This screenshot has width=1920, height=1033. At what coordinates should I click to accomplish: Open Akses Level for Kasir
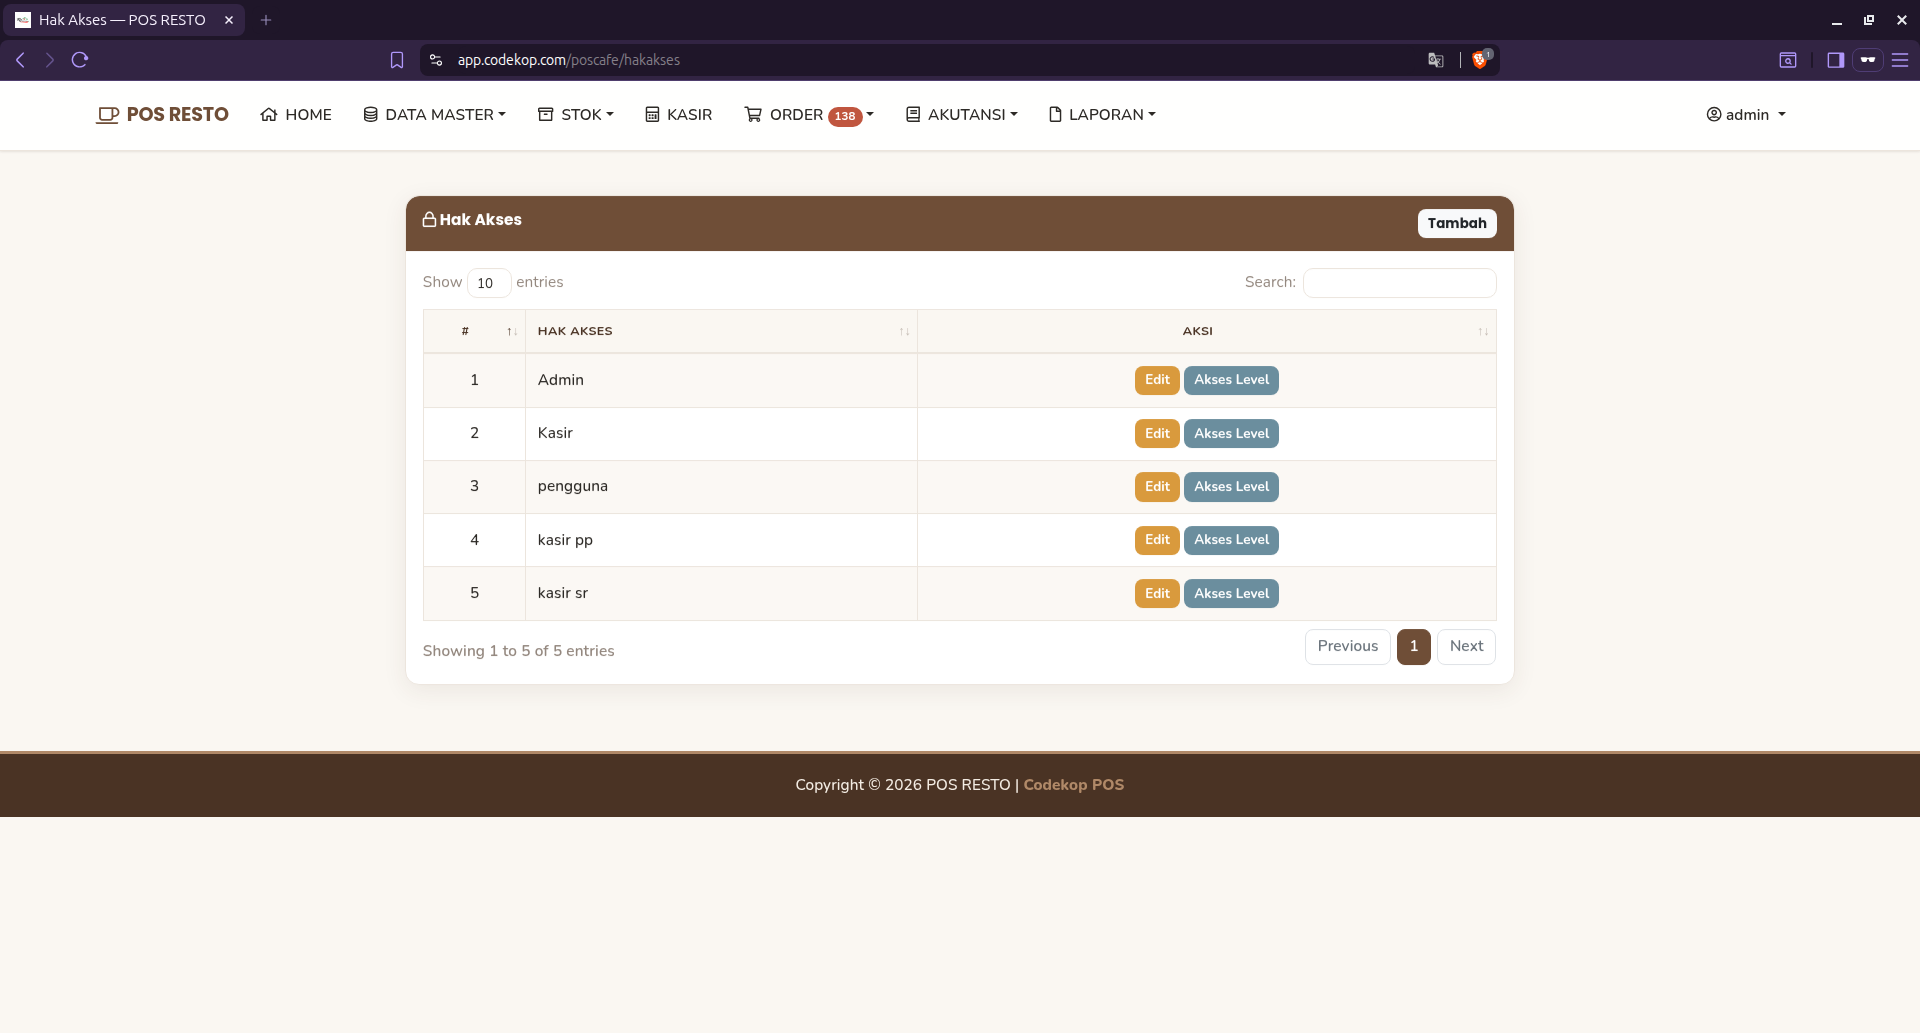tap(1231, 434)
